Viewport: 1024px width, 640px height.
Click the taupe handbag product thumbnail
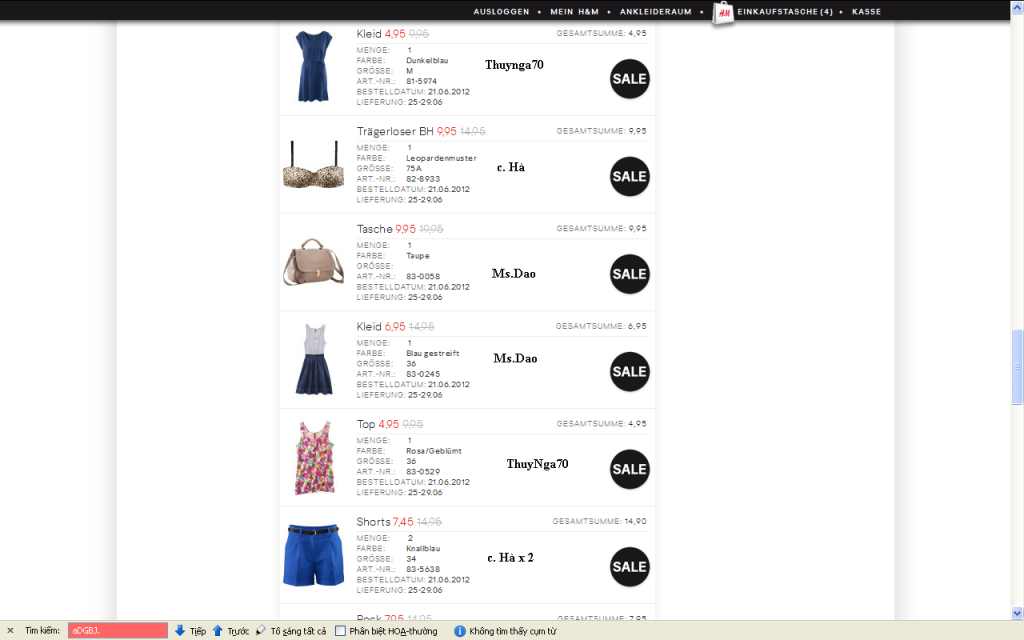[x=313, y=262]
